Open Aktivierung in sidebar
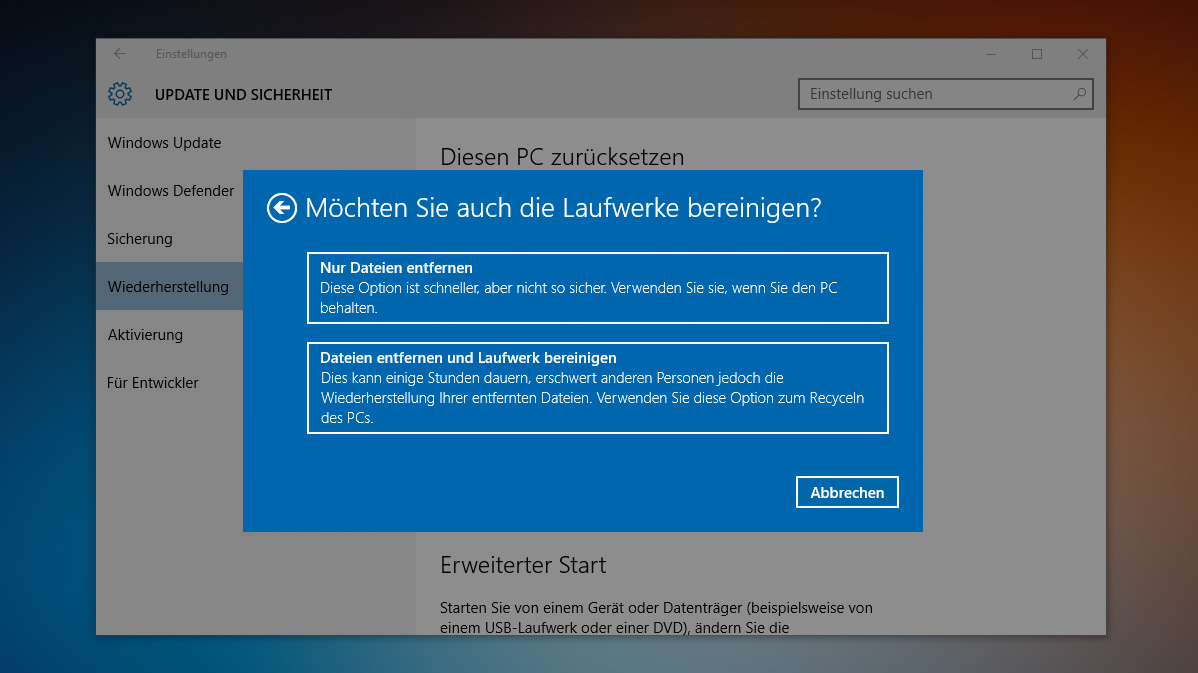 [x=145, y=335]
